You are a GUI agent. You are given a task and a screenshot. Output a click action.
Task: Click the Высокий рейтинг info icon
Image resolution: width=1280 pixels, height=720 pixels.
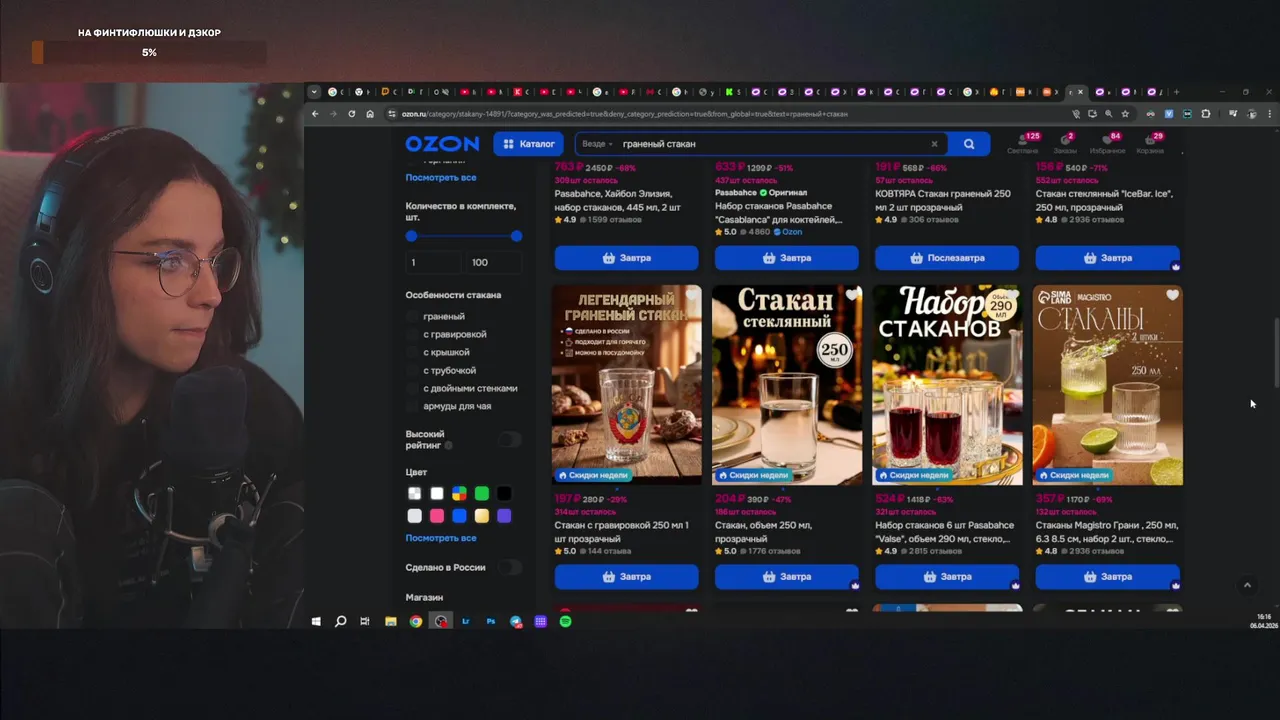(448, 446)
